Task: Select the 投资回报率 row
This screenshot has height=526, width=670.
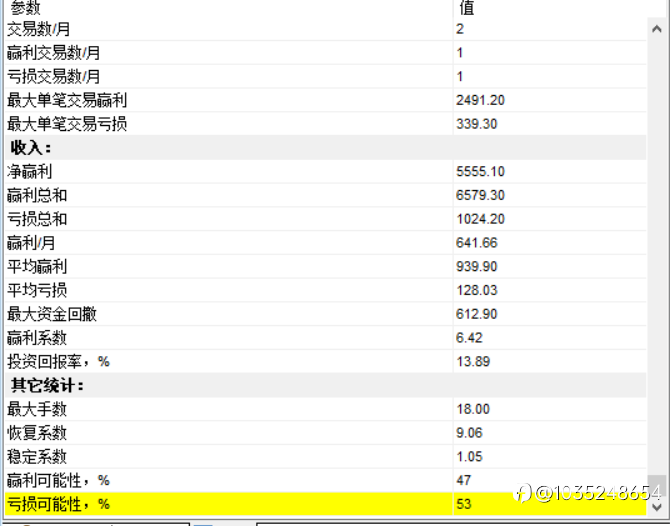Action: pos(326,361)
